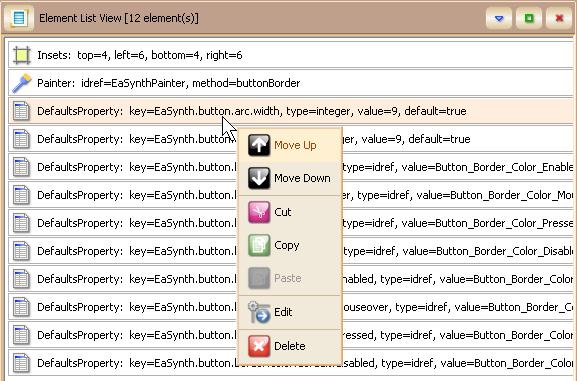Viewport: 577px width, 381px height.
Task: Click document icon of Button_Border_Color_Disabl row
Action: [21, 251]
